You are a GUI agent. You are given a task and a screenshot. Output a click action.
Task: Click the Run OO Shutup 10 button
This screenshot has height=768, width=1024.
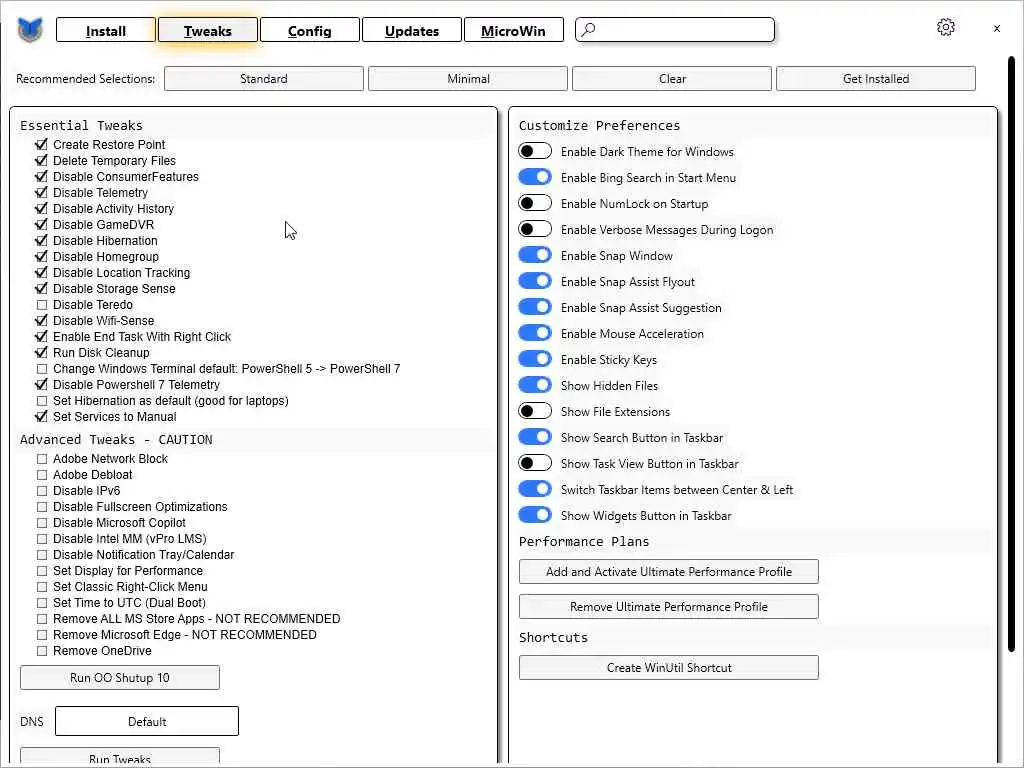pyautogui.click(x=120, y=678)
